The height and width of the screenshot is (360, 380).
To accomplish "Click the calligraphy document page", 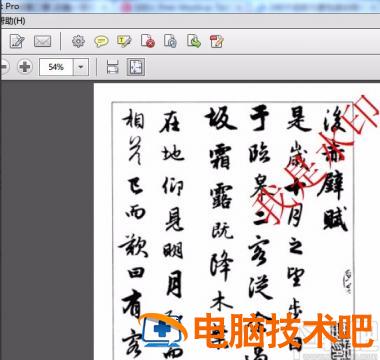I will click(237, 222).
